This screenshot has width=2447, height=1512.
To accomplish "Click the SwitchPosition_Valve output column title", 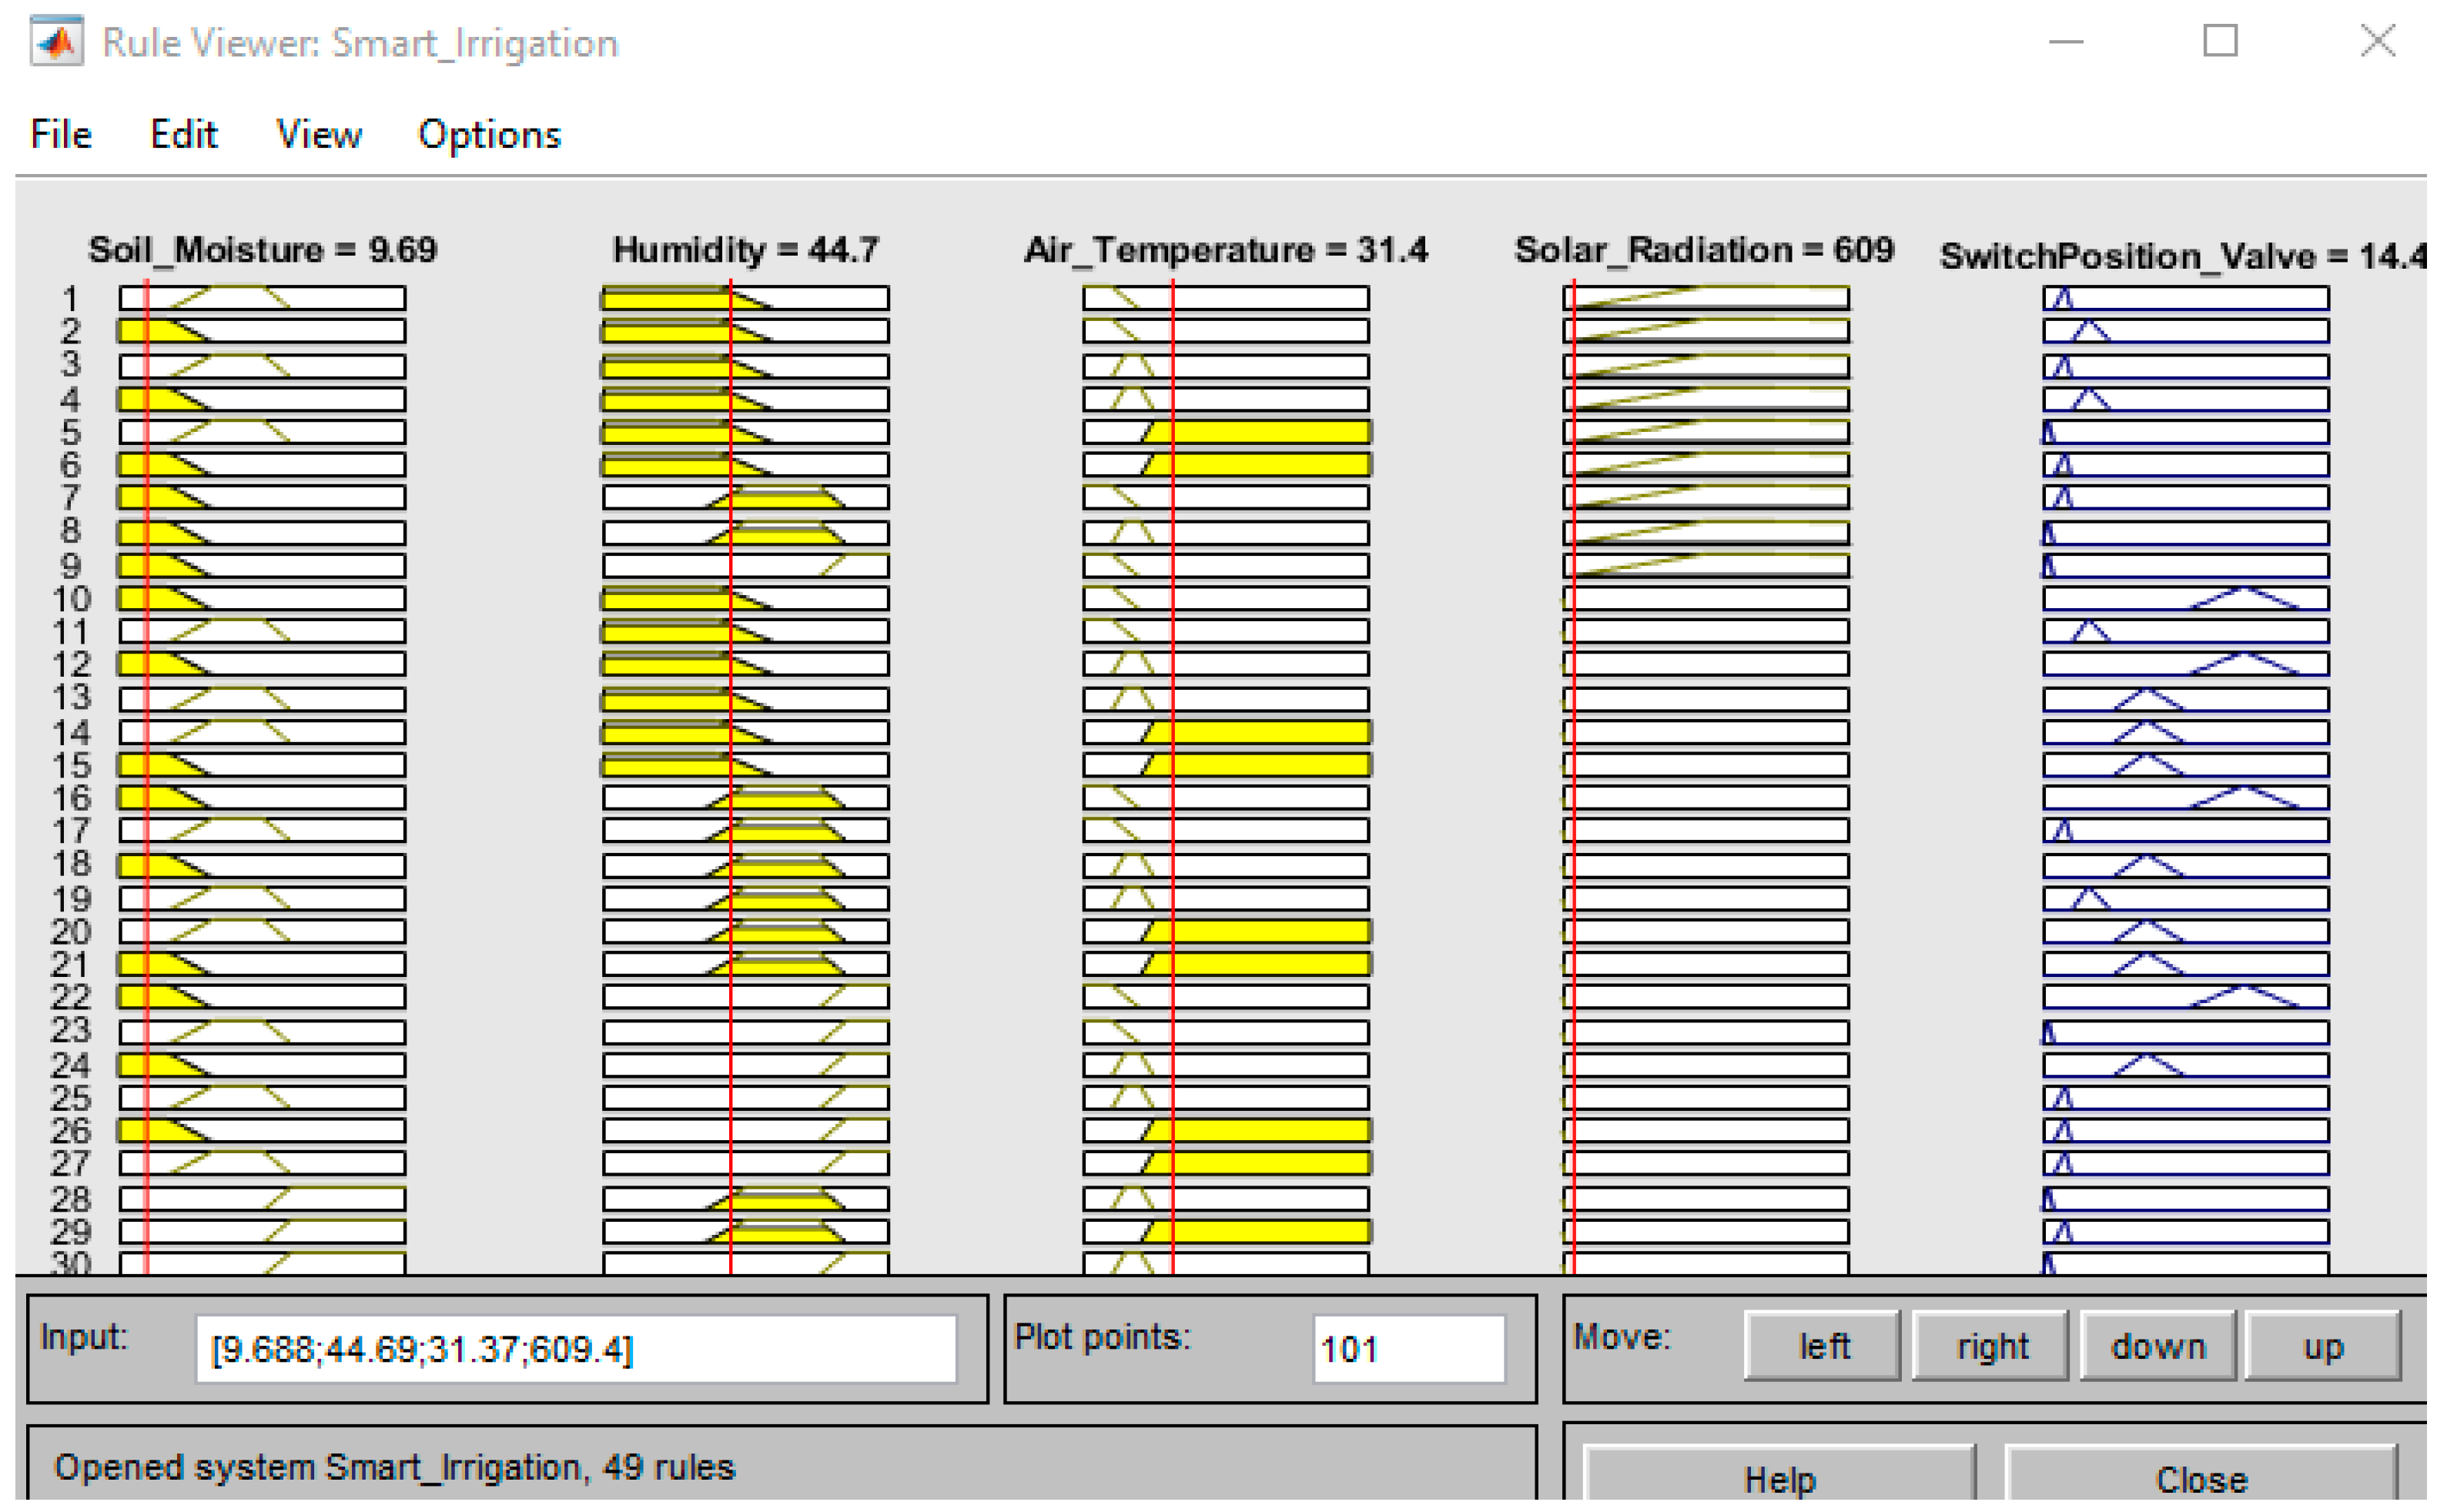I will coord(2183,256).
